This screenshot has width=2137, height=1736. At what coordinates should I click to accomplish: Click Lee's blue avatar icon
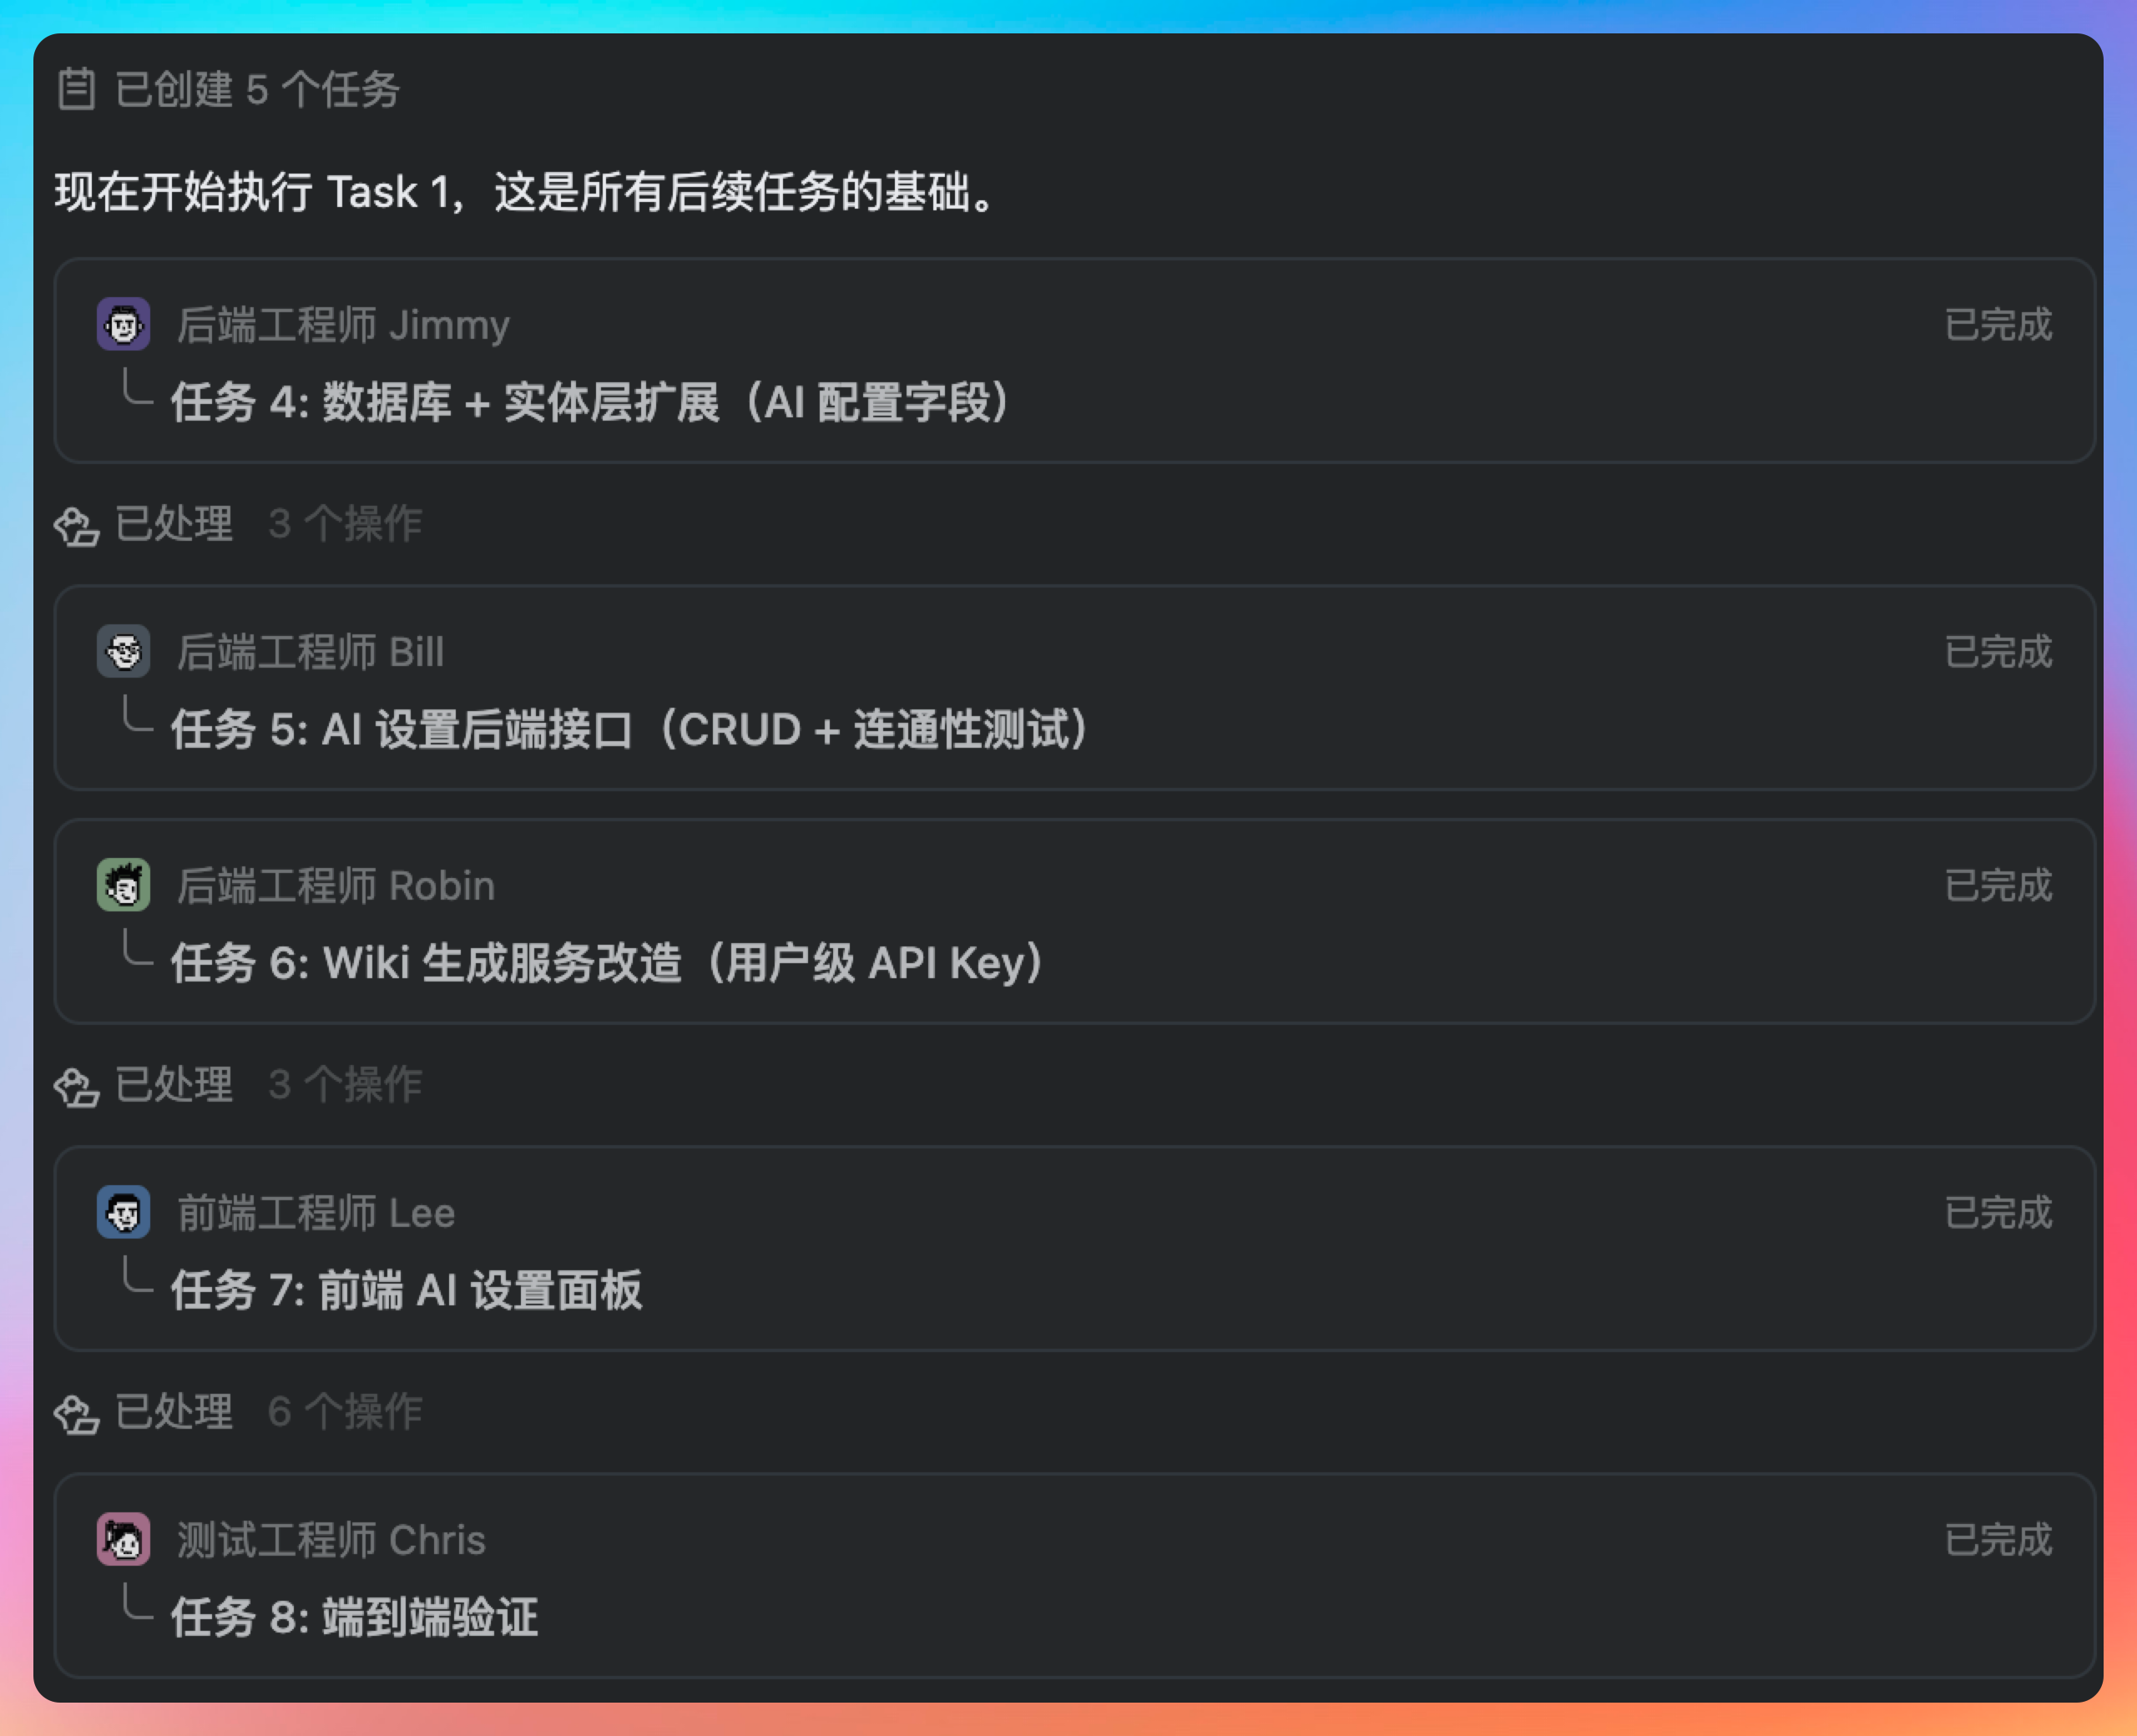click(x=123, y=1212)
